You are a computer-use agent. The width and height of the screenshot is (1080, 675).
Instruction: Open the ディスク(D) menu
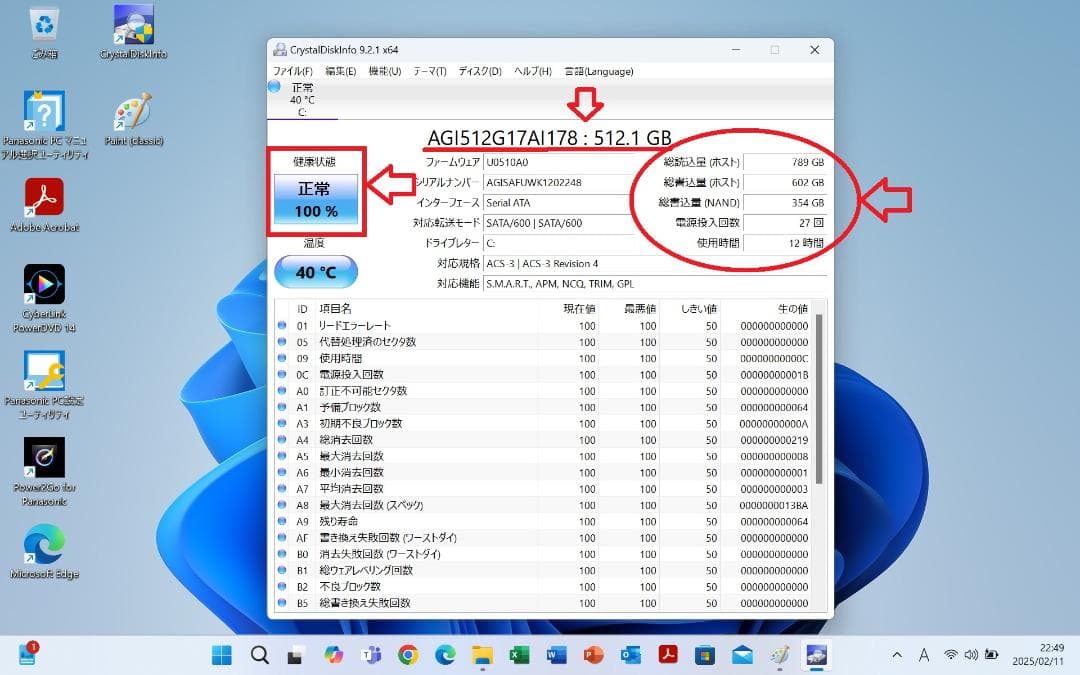478,71
